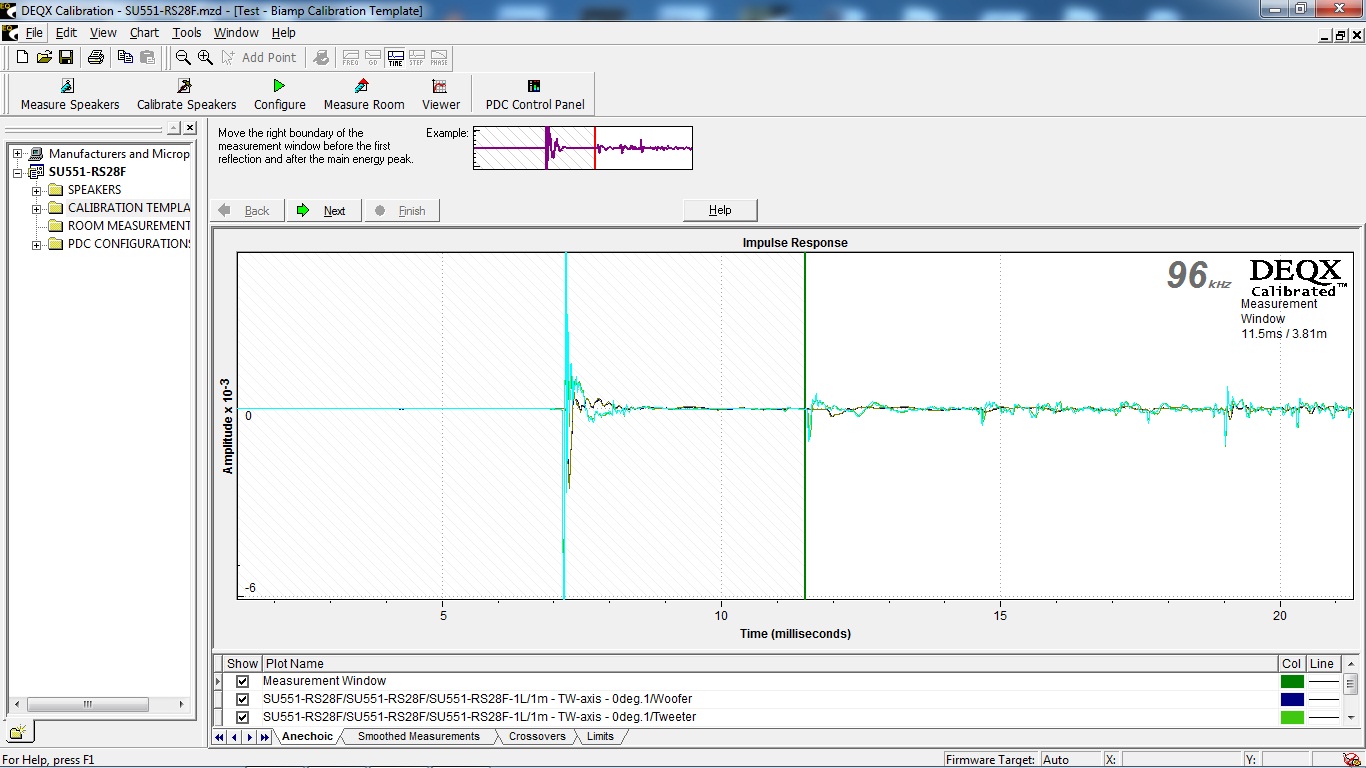Close the project tree panel

coord(189,128)
